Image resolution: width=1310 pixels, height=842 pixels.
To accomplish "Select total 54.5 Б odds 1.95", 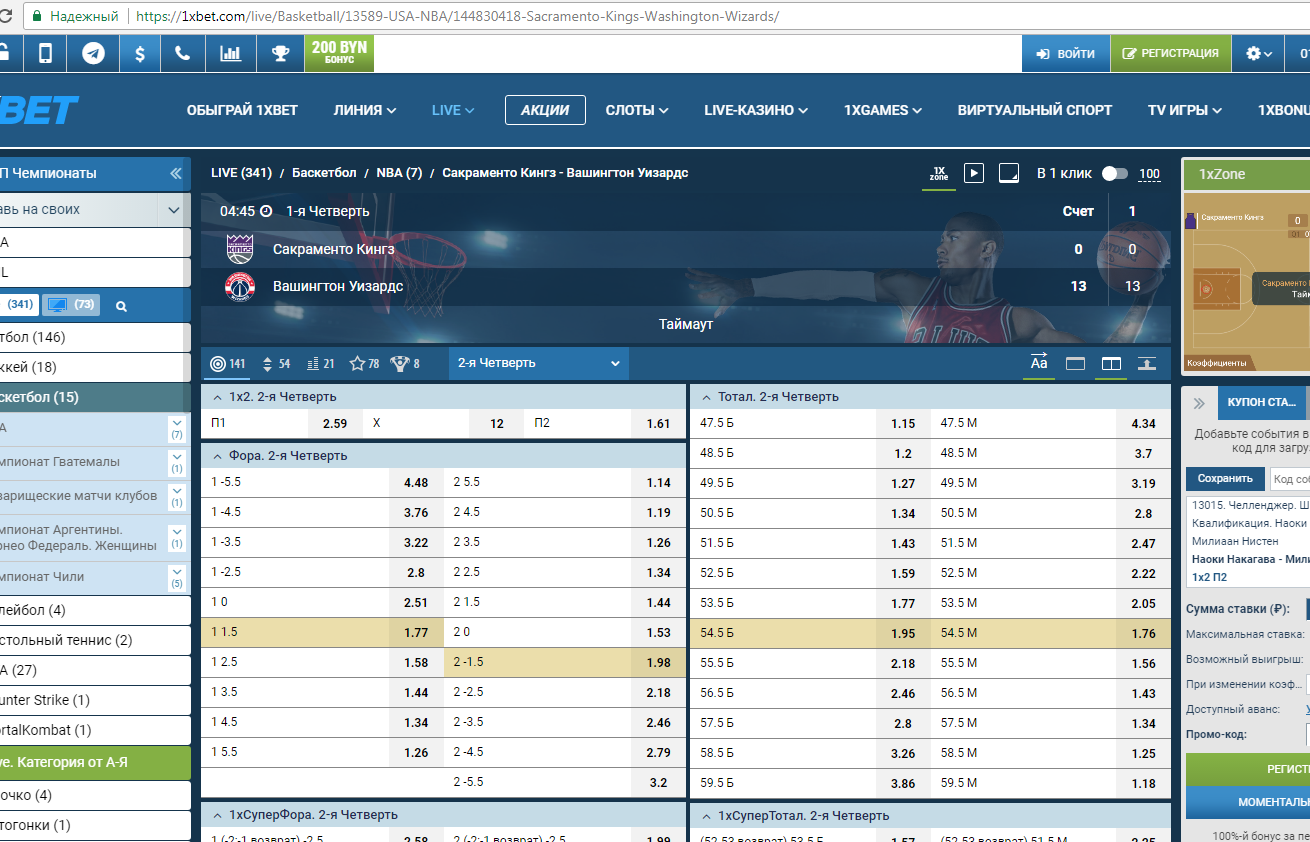I will [x=809, y=633].
